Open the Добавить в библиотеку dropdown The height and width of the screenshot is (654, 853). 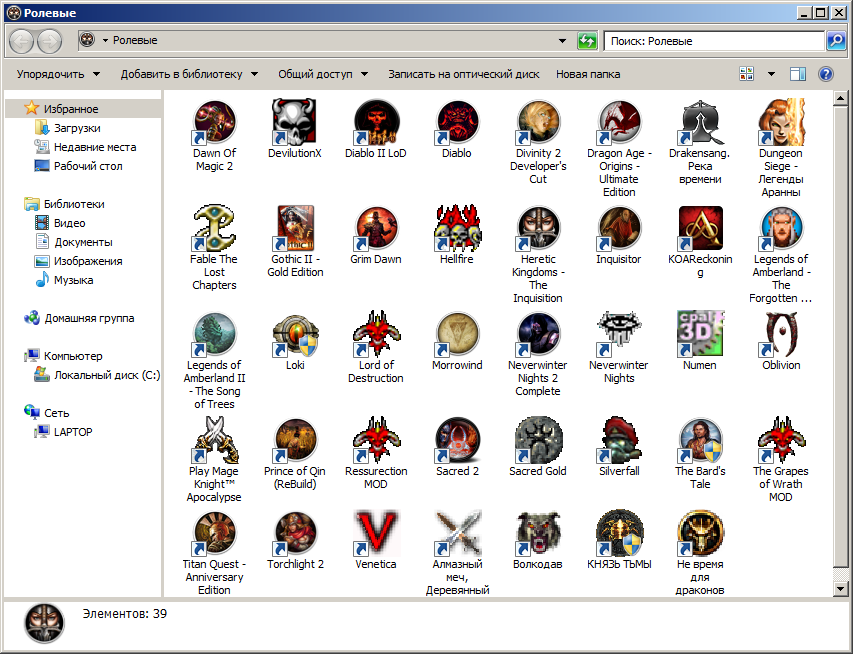(189, 74)
